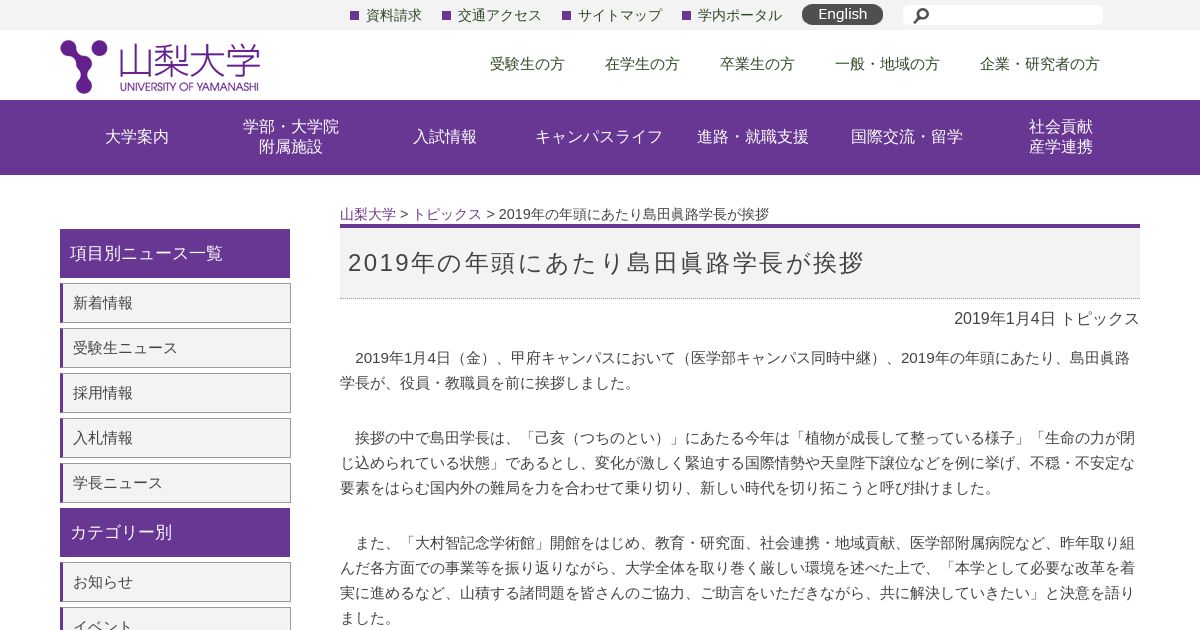Open 入札情報 in sidebar

tap(175, 438)
